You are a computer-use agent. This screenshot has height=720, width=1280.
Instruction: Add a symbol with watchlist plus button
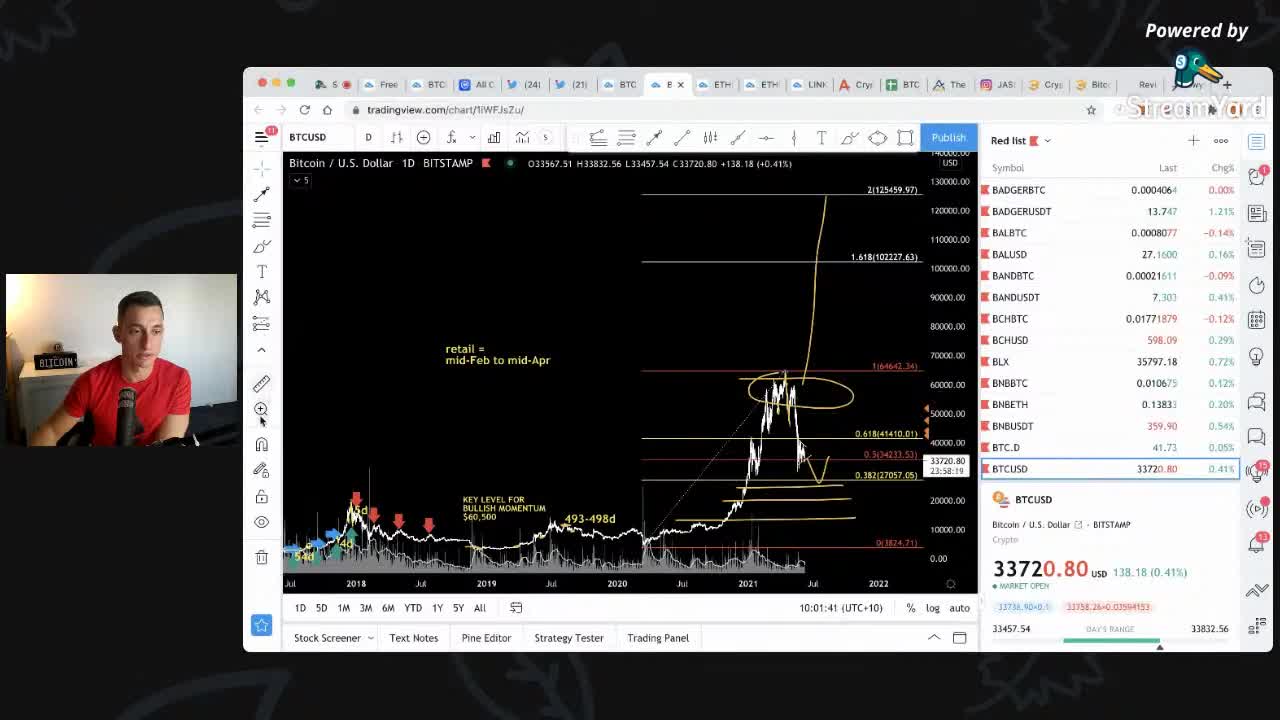pos(1193,140)
